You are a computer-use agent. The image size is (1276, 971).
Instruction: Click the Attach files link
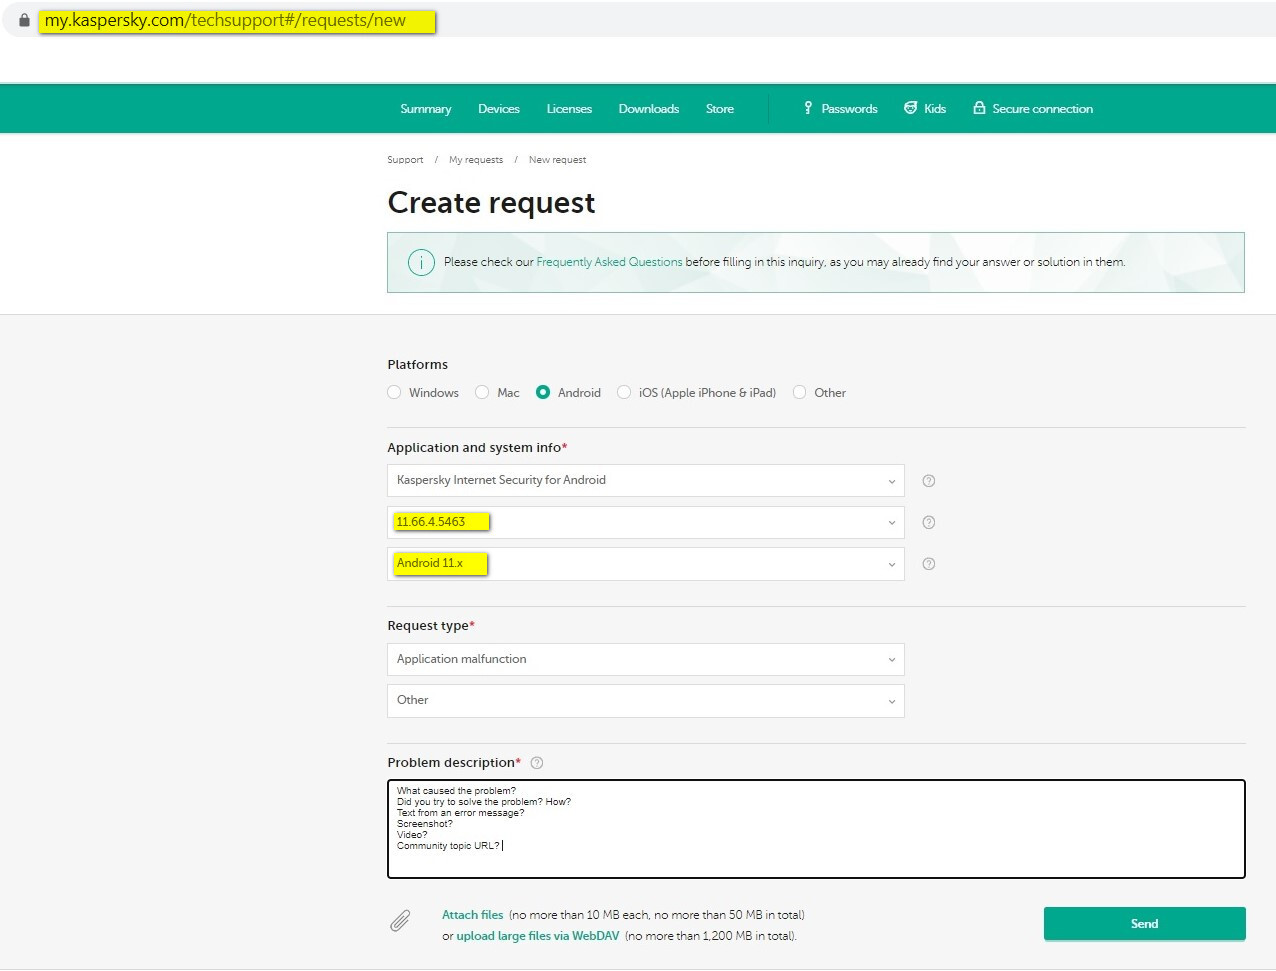tap(473, 915)
